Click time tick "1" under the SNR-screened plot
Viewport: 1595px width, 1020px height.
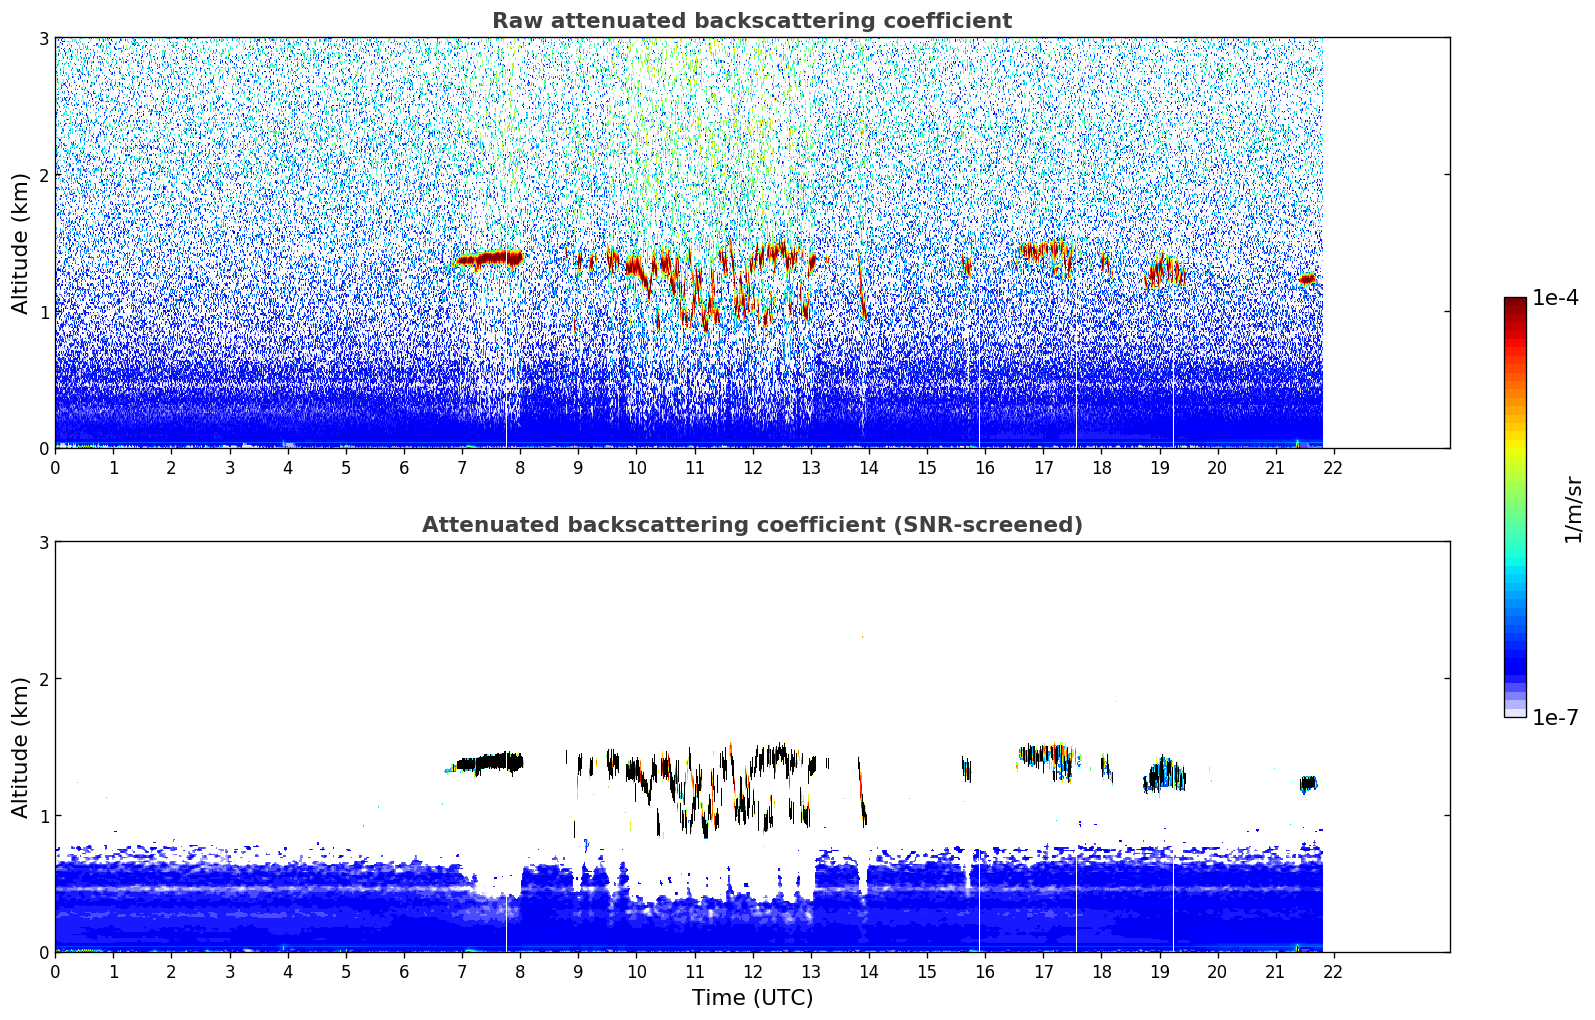pyautogui.click(x=114, y=971)
